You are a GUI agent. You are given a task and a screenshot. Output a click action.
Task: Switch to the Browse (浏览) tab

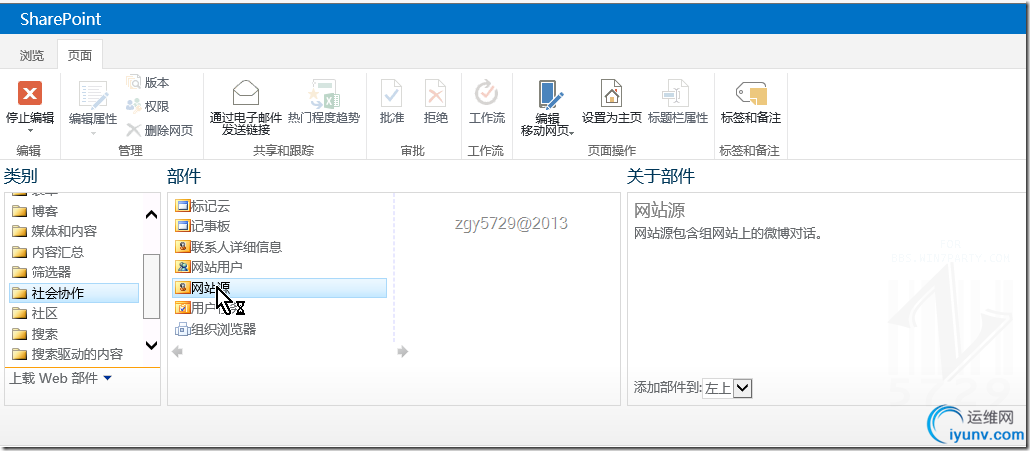click(x=32, y=56)
